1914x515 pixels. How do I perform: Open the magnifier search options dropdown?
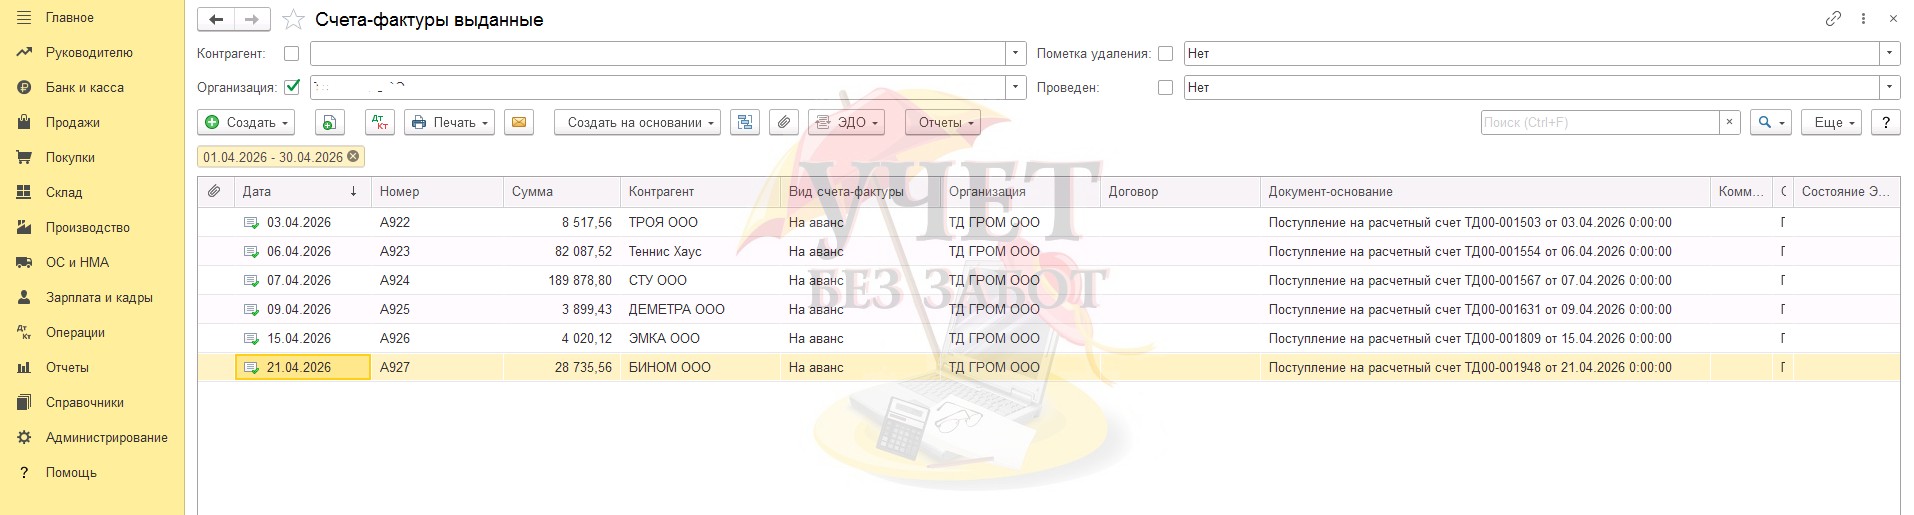pyautogui.click(x=1771, y=123)
